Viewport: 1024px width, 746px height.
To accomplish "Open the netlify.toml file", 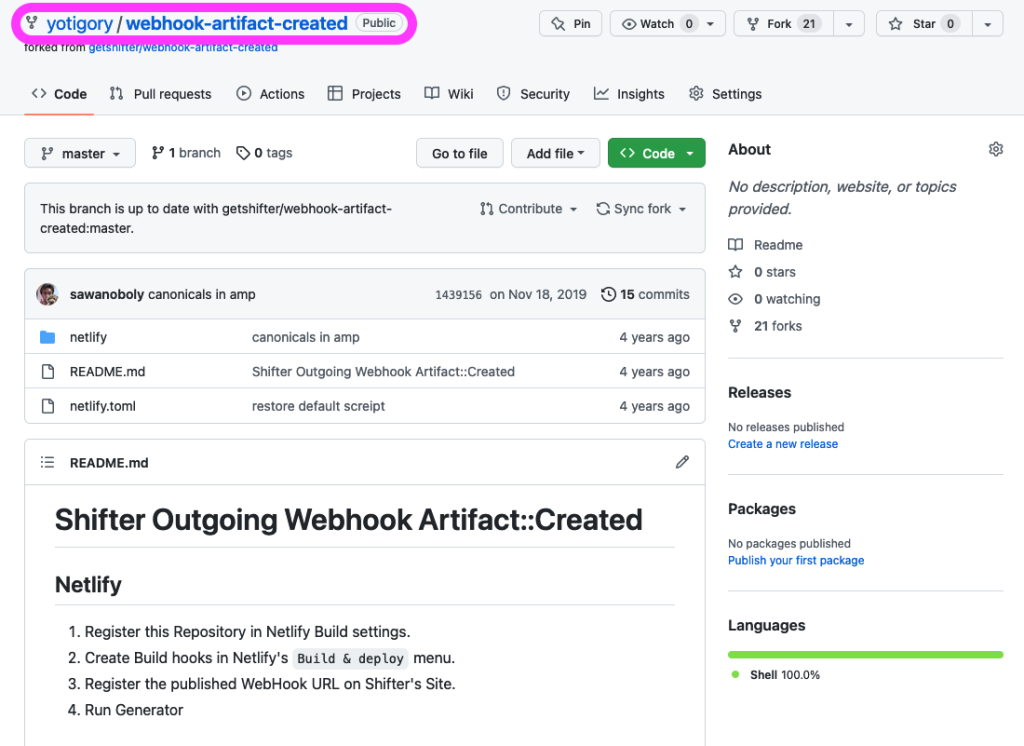I will point(103,406).
